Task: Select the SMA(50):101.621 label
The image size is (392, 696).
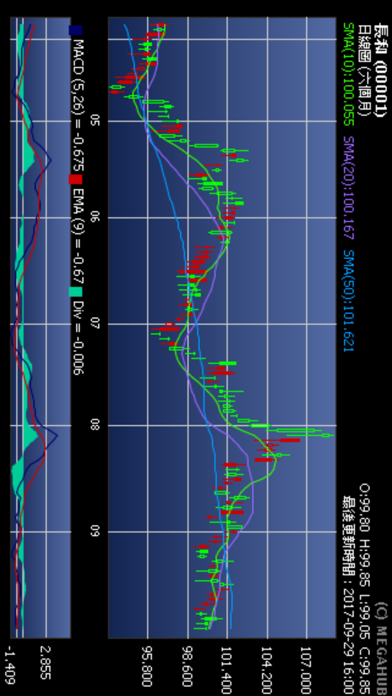Action: pos(348,301)
